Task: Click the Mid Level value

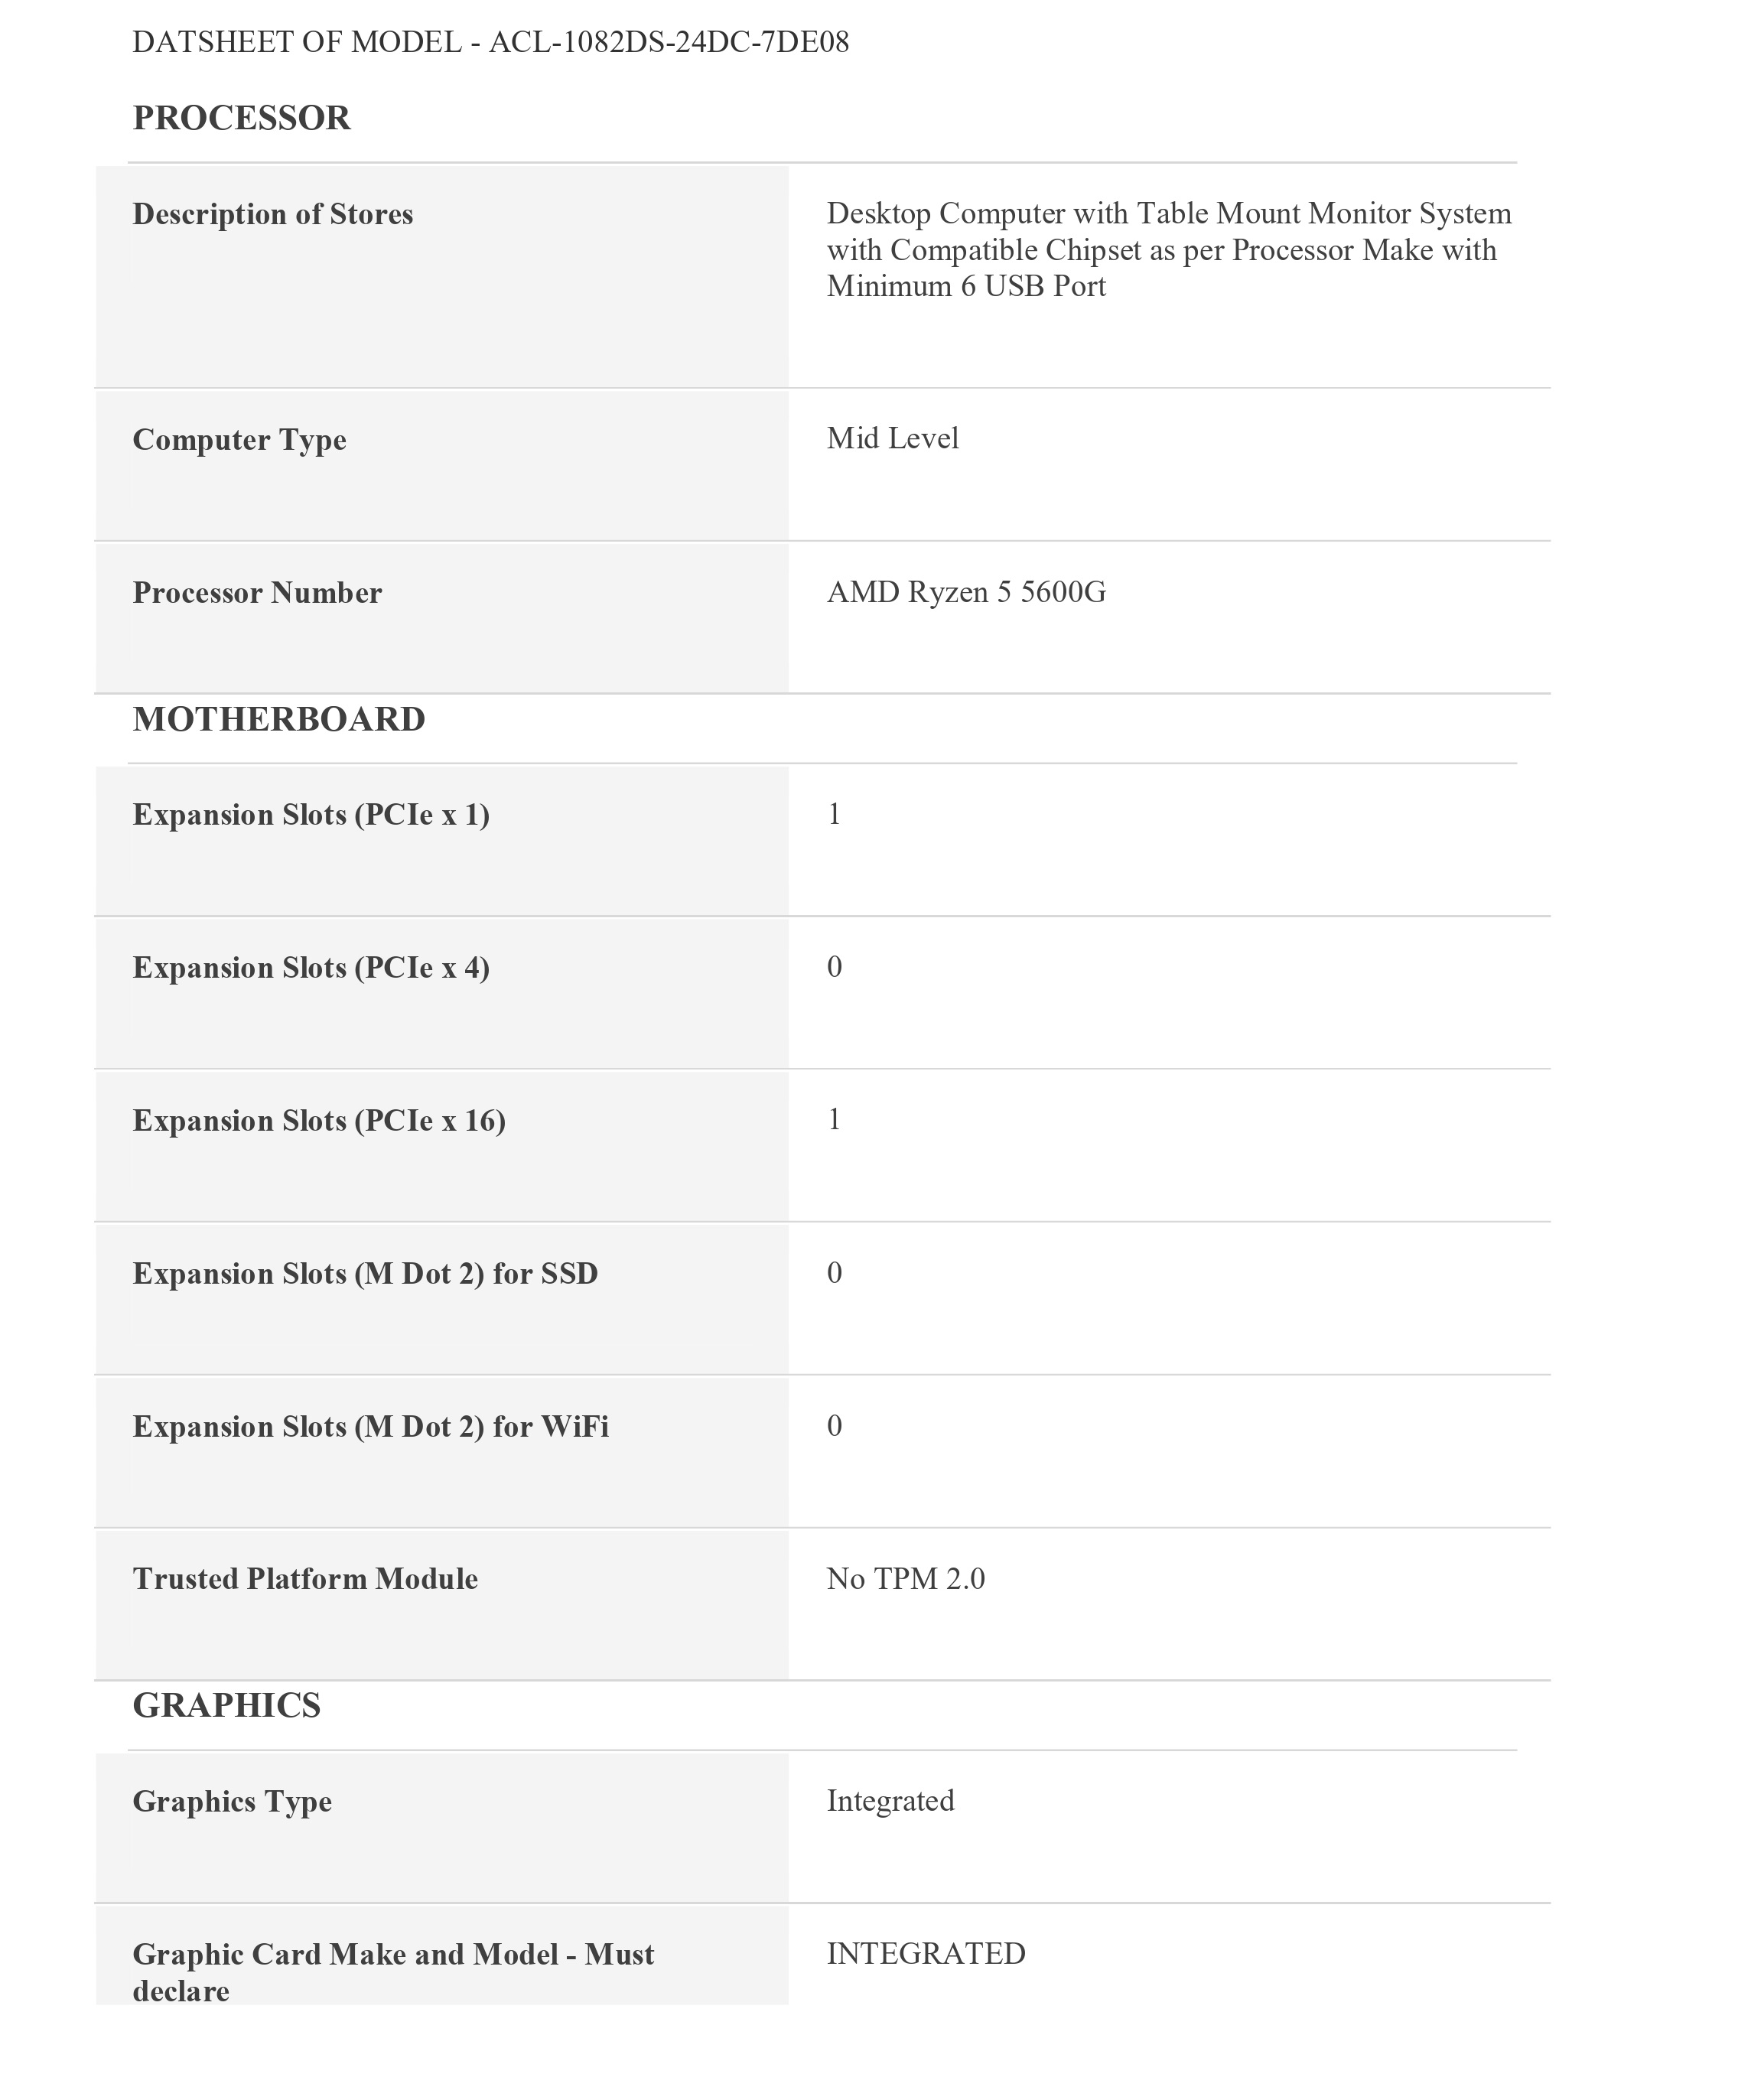Action: (892, 438)
